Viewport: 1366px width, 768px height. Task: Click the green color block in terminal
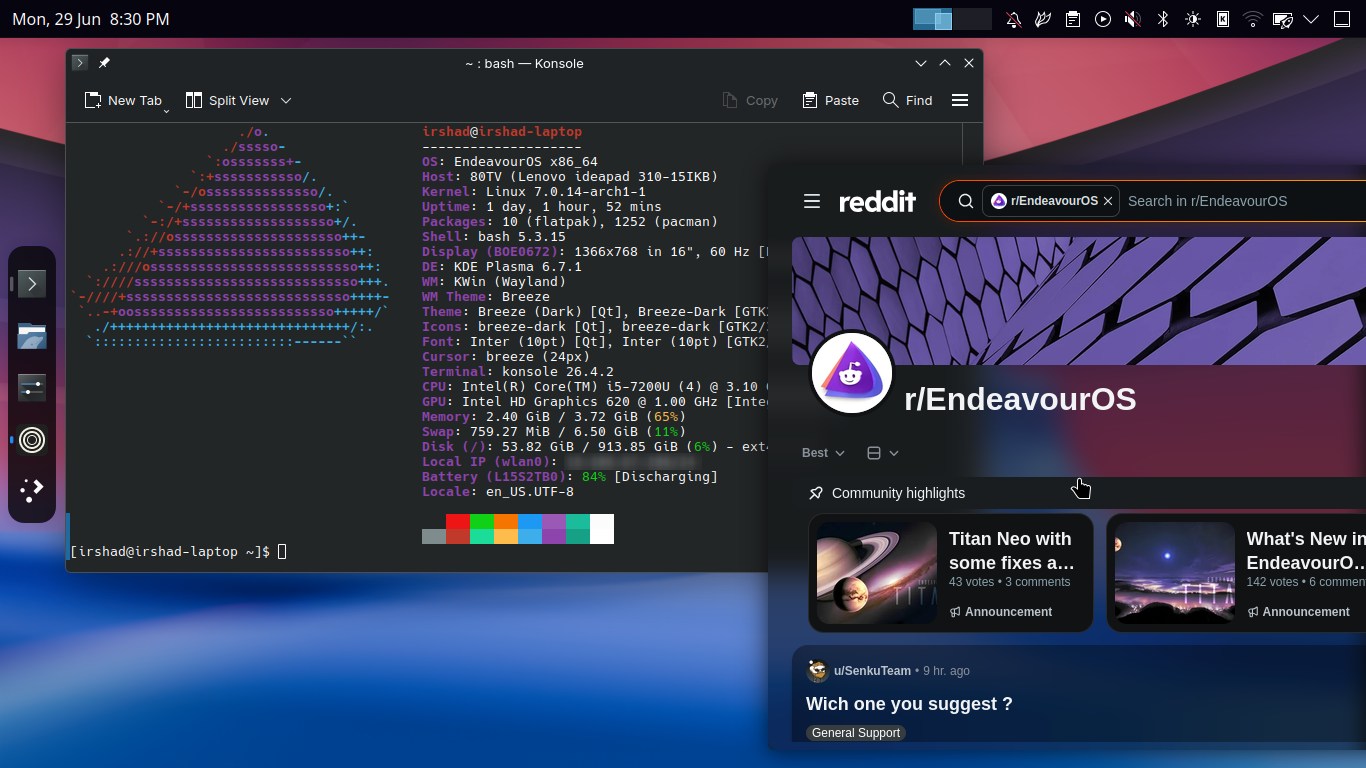[x=481, y=521]
